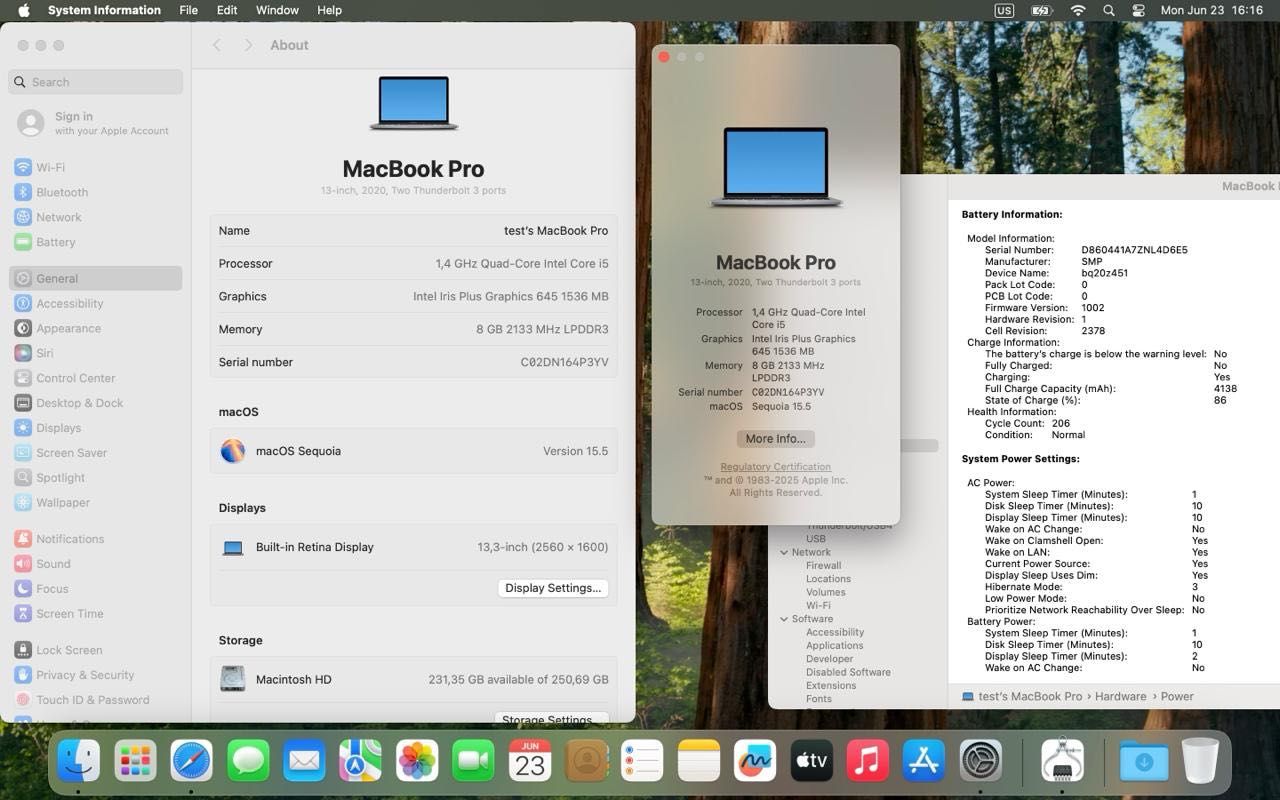1280x800 pixels.
Task: Open Music from the Dock
Action: point(868,761)
